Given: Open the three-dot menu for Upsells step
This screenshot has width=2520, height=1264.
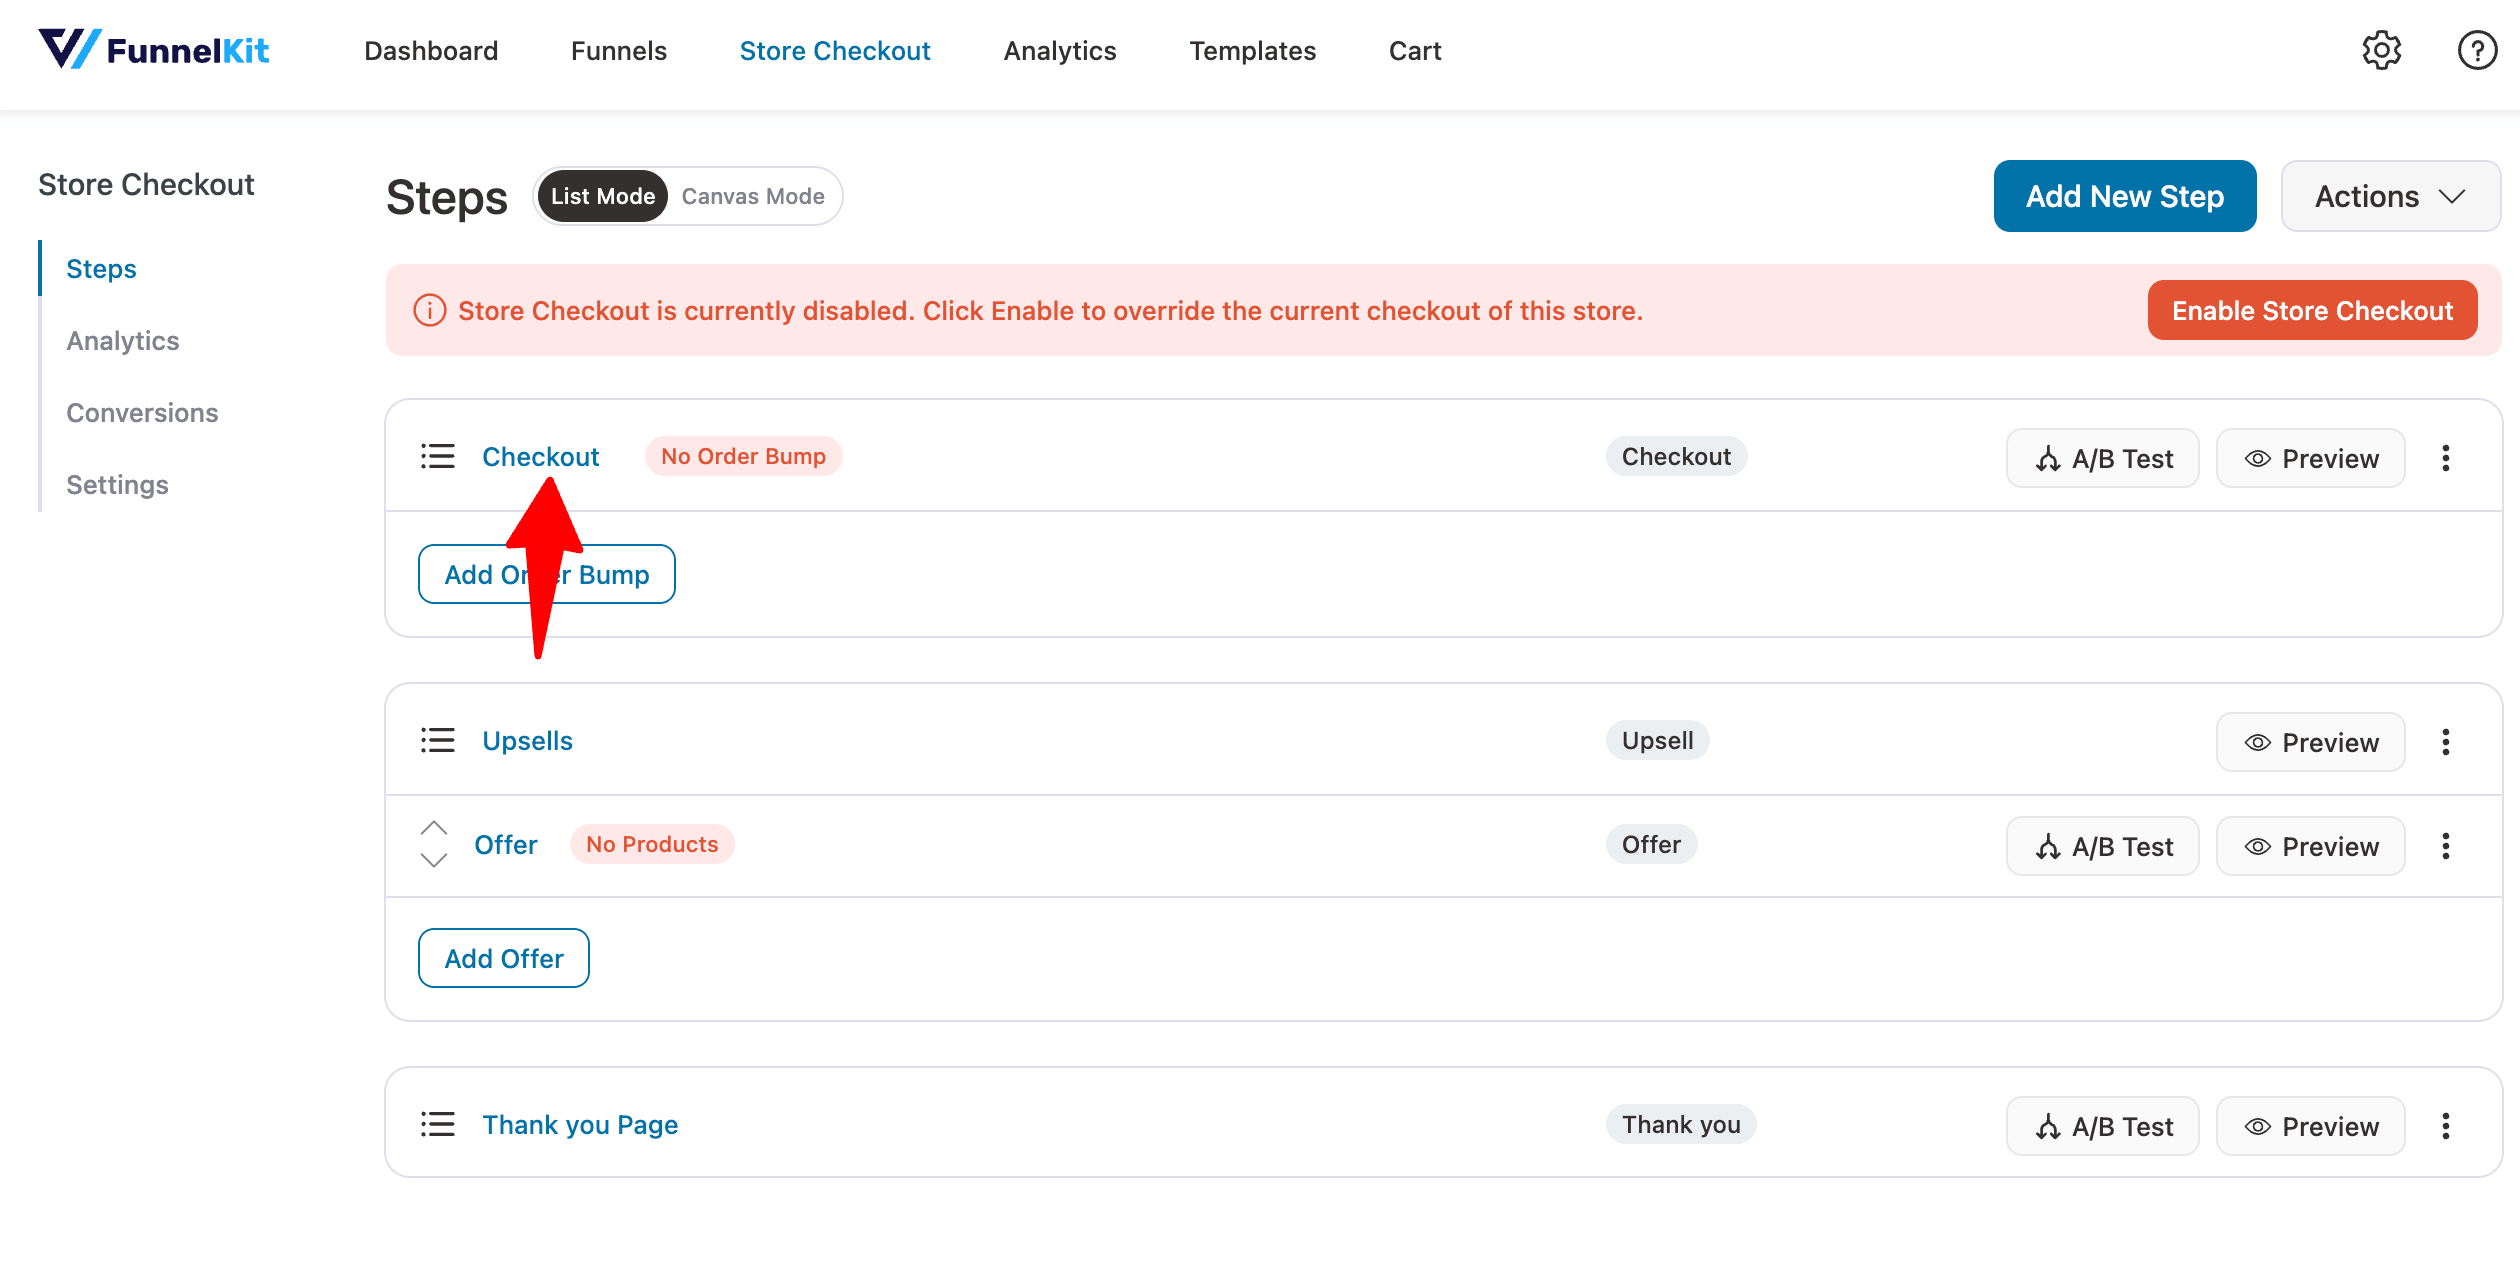Looking at the screenshot, I should 2446,742.
